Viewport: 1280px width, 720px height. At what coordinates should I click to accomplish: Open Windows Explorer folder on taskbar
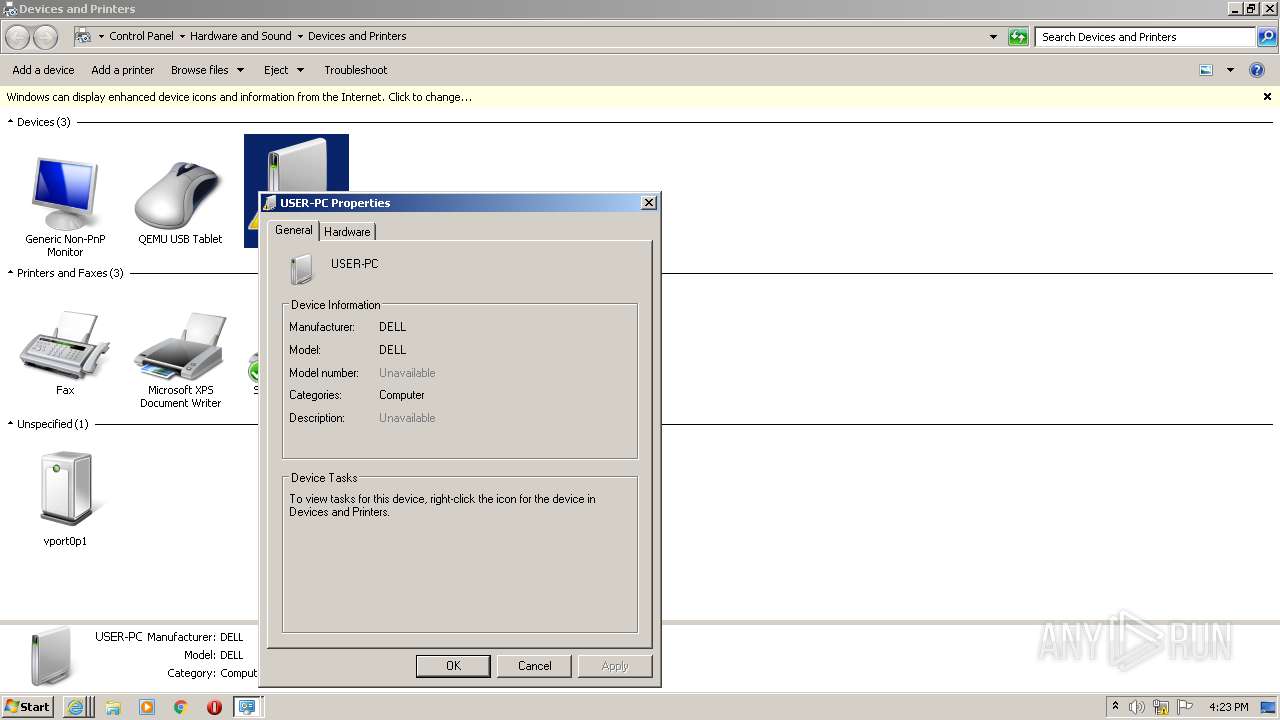click(x=113, y=707)
